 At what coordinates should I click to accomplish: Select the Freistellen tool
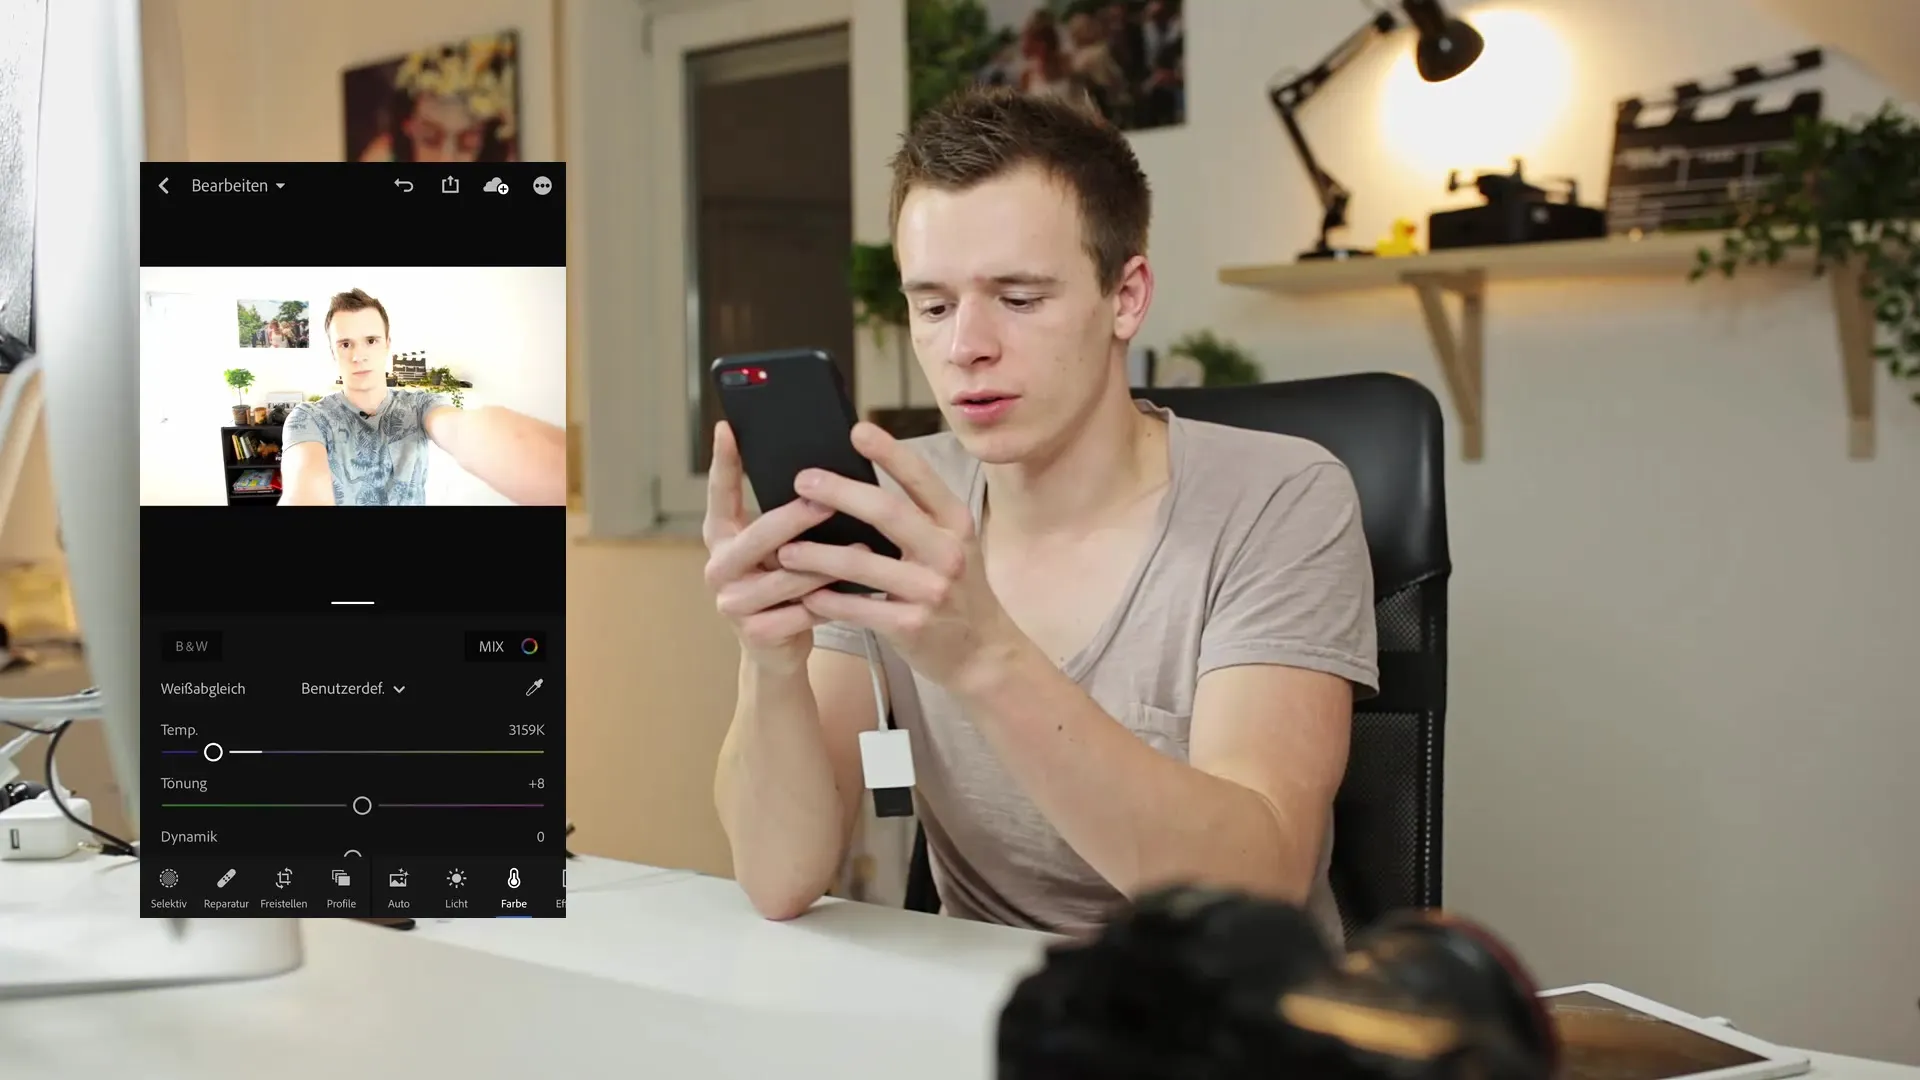(x=284, y=887)
